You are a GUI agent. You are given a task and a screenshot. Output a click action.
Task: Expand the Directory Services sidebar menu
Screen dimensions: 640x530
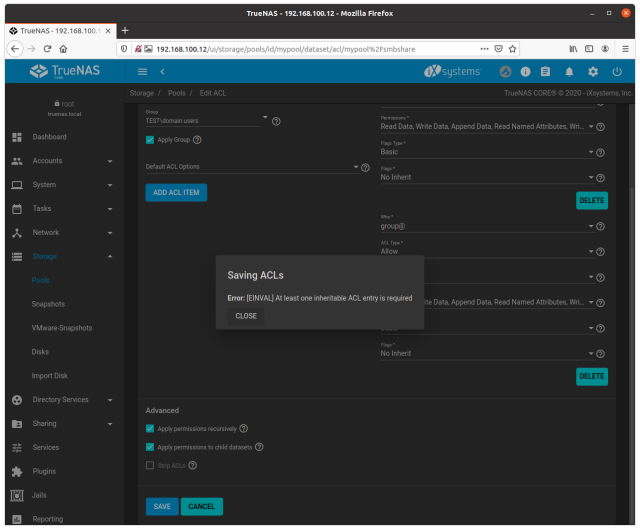coord(62,400)
